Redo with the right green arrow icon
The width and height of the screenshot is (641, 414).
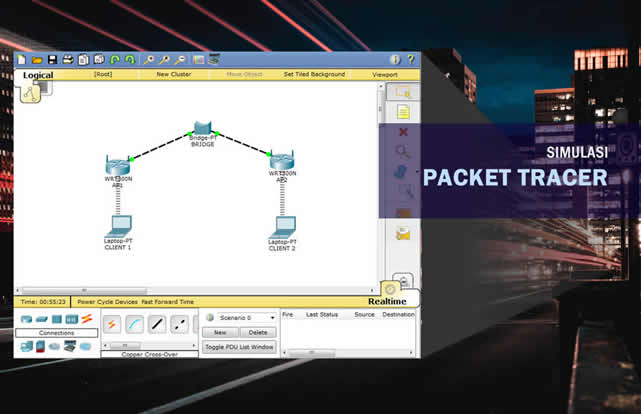(130, 60)
